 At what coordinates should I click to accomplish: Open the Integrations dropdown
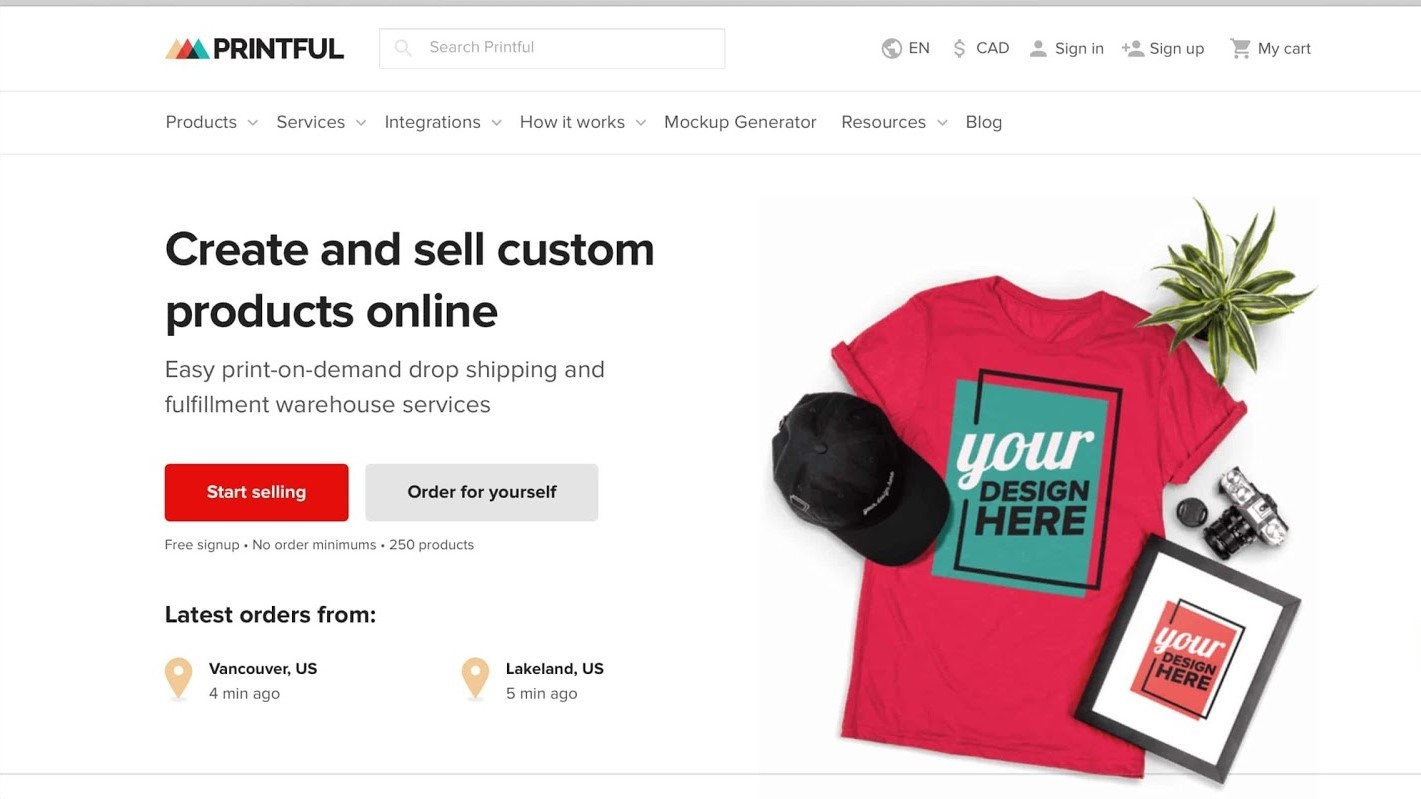pyautogui.click(x=442, y=122)
